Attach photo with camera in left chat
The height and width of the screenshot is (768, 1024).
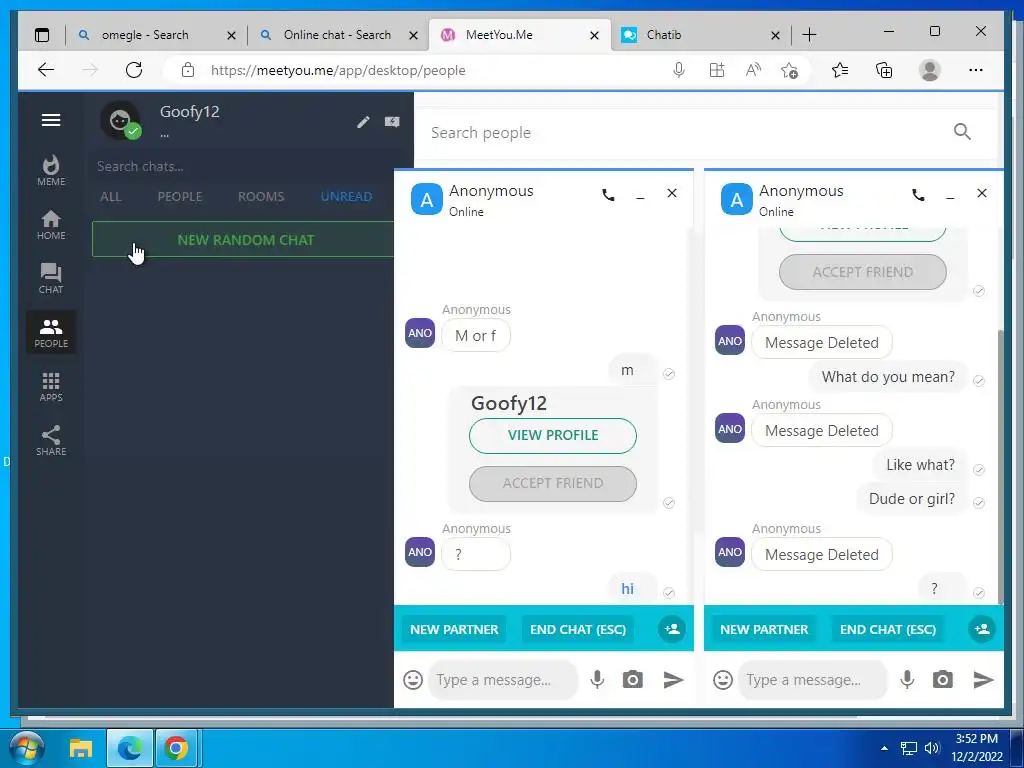point(632,680)
